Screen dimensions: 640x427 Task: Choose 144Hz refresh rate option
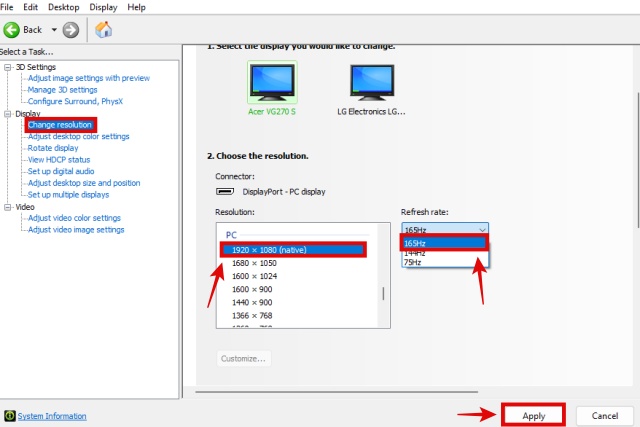pos(415,253)
